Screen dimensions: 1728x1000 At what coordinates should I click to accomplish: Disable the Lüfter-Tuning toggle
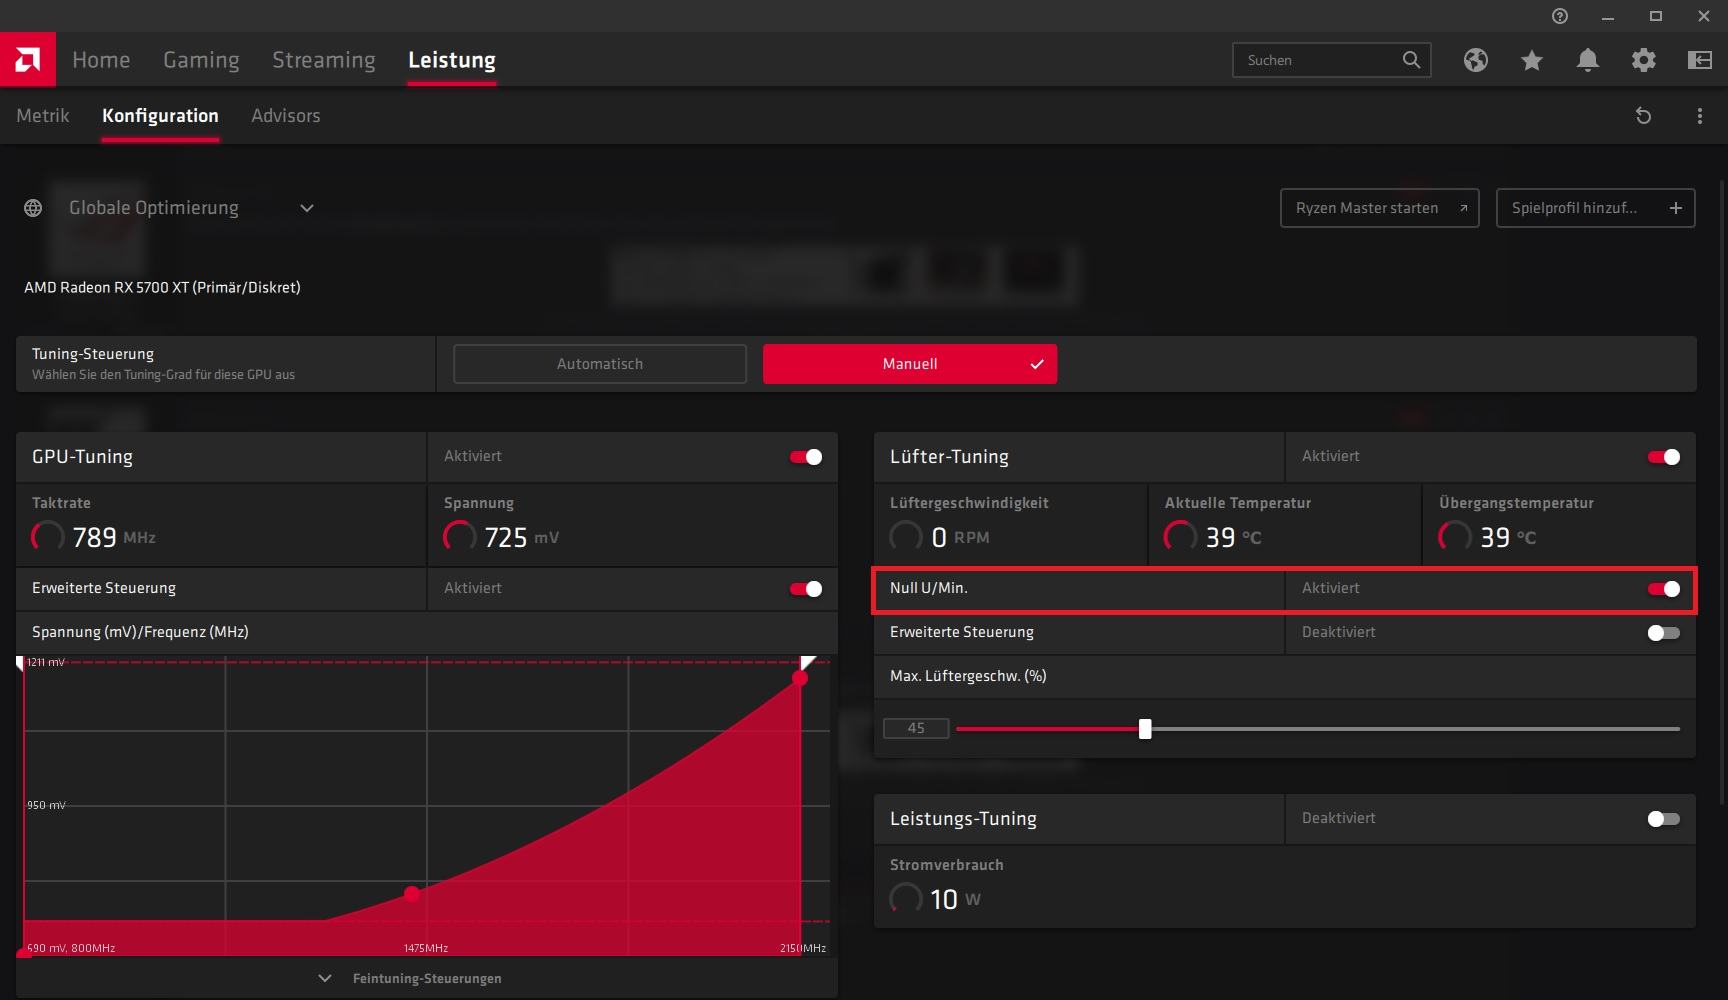[1664, 457]
